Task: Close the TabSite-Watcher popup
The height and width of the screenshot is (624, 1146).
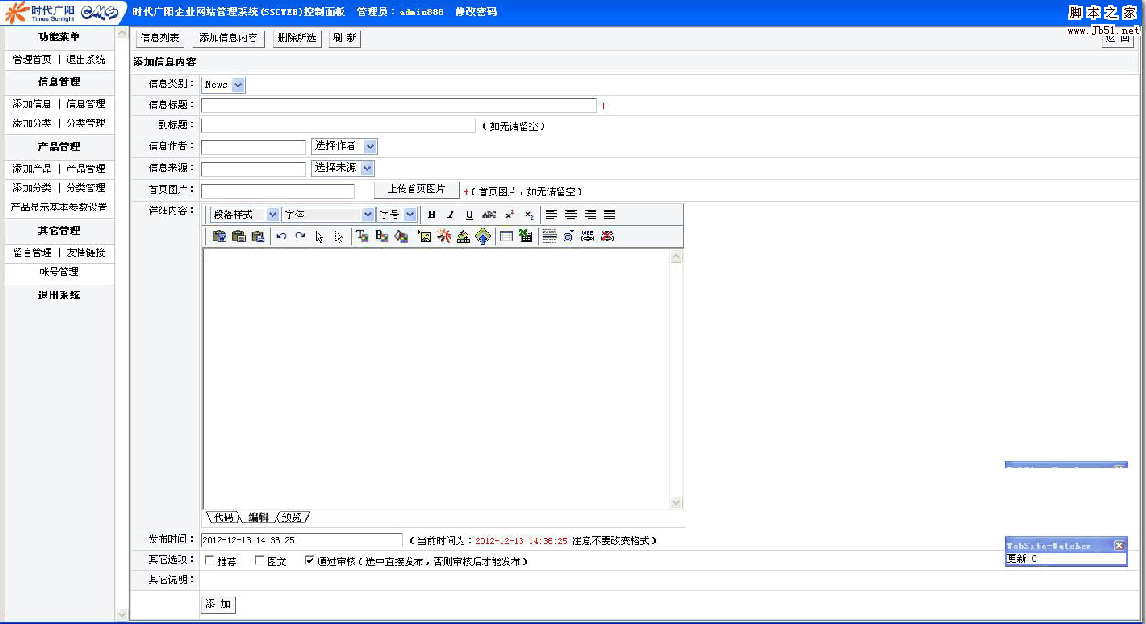Action: click(1119, 546)
